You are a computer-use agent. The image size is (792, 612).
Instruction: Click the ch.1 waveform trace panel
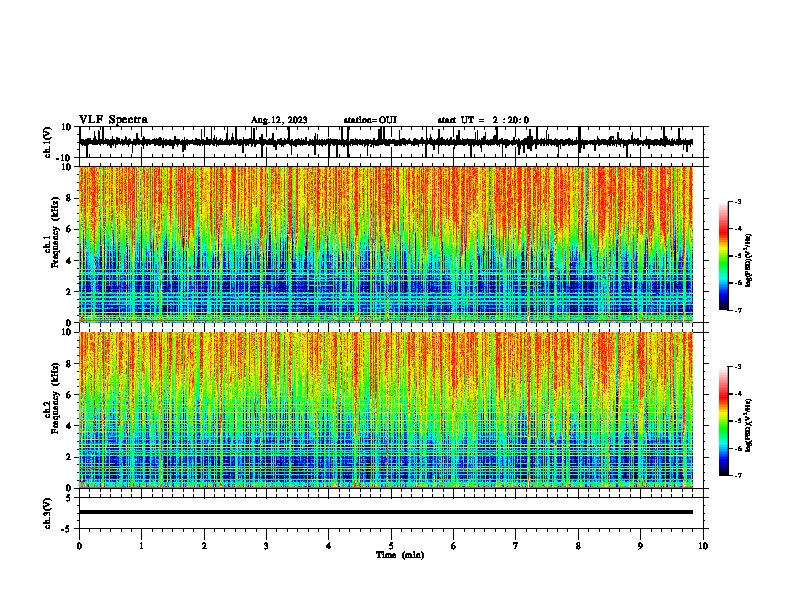pyautogui.click(x=393, y=142)
